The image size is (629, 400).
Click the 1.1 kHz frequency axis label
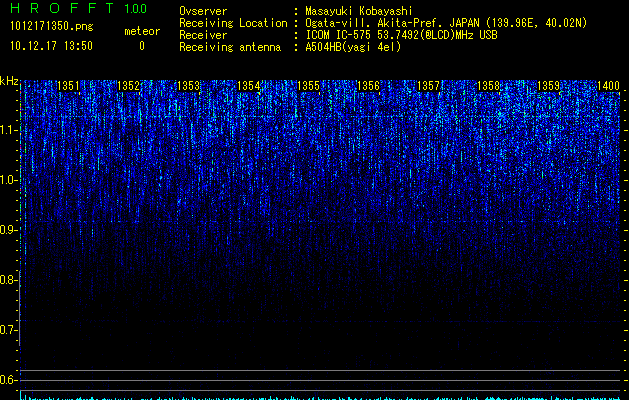(9, 130)
